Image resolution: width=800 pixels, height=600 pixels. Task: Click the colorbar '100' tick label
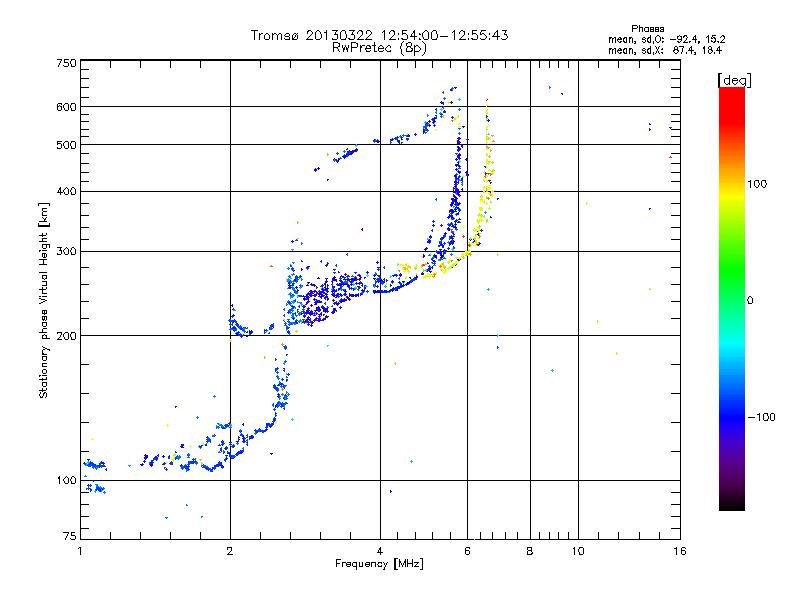point(757,184)
